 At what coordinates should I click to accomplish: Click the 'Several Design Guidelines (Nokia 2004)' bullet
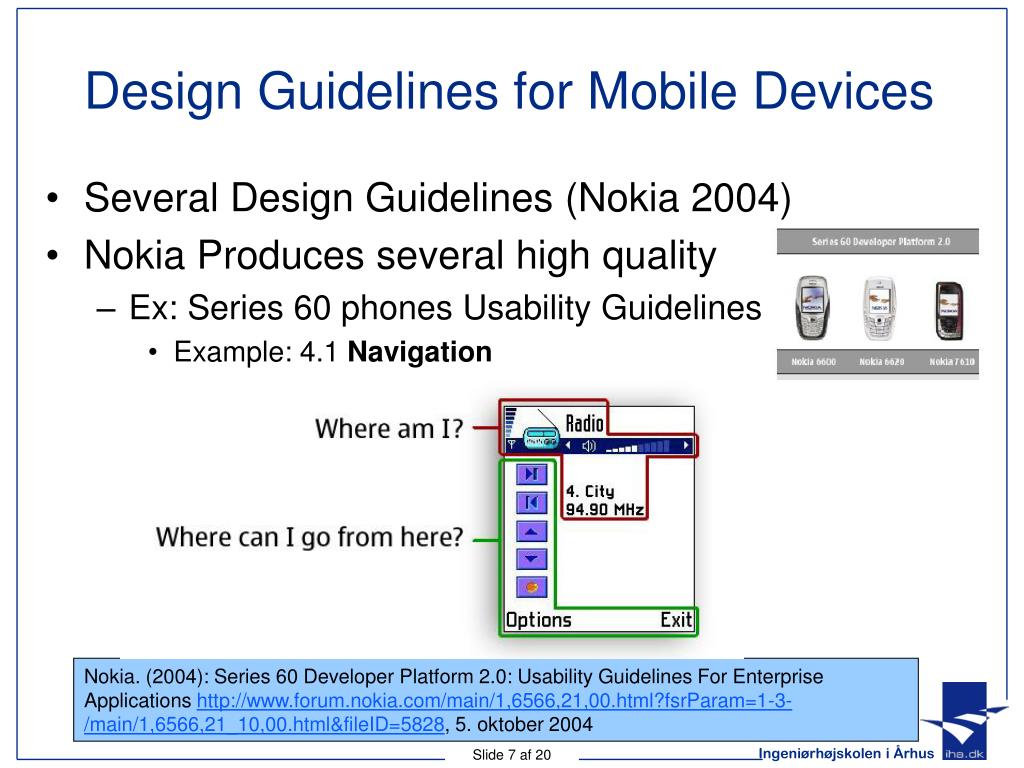pyautogui.click(x=438, y=198)
